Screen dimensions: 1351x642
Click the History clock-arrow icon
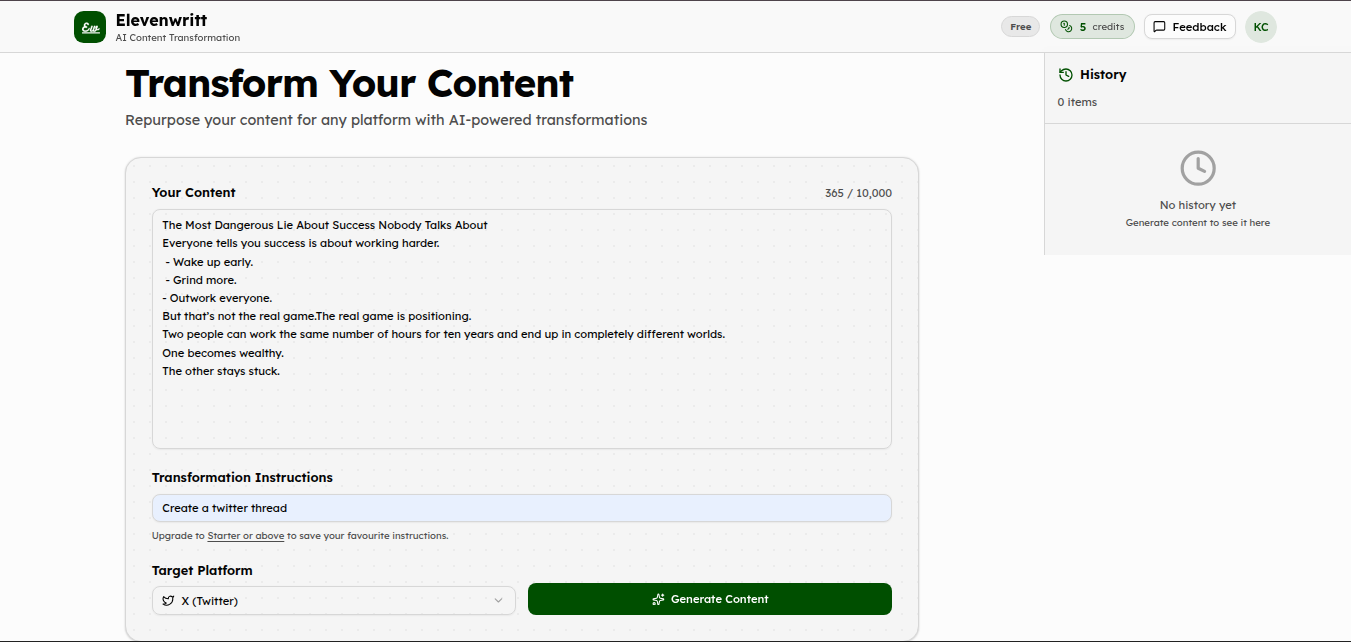[1065, 75]
